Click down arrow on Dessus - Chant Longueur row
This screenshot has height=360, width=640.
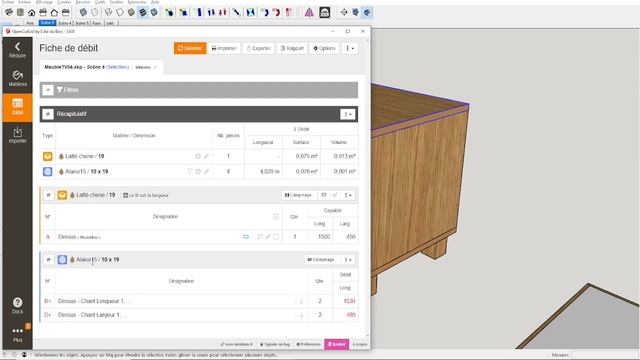pos(301,301)
